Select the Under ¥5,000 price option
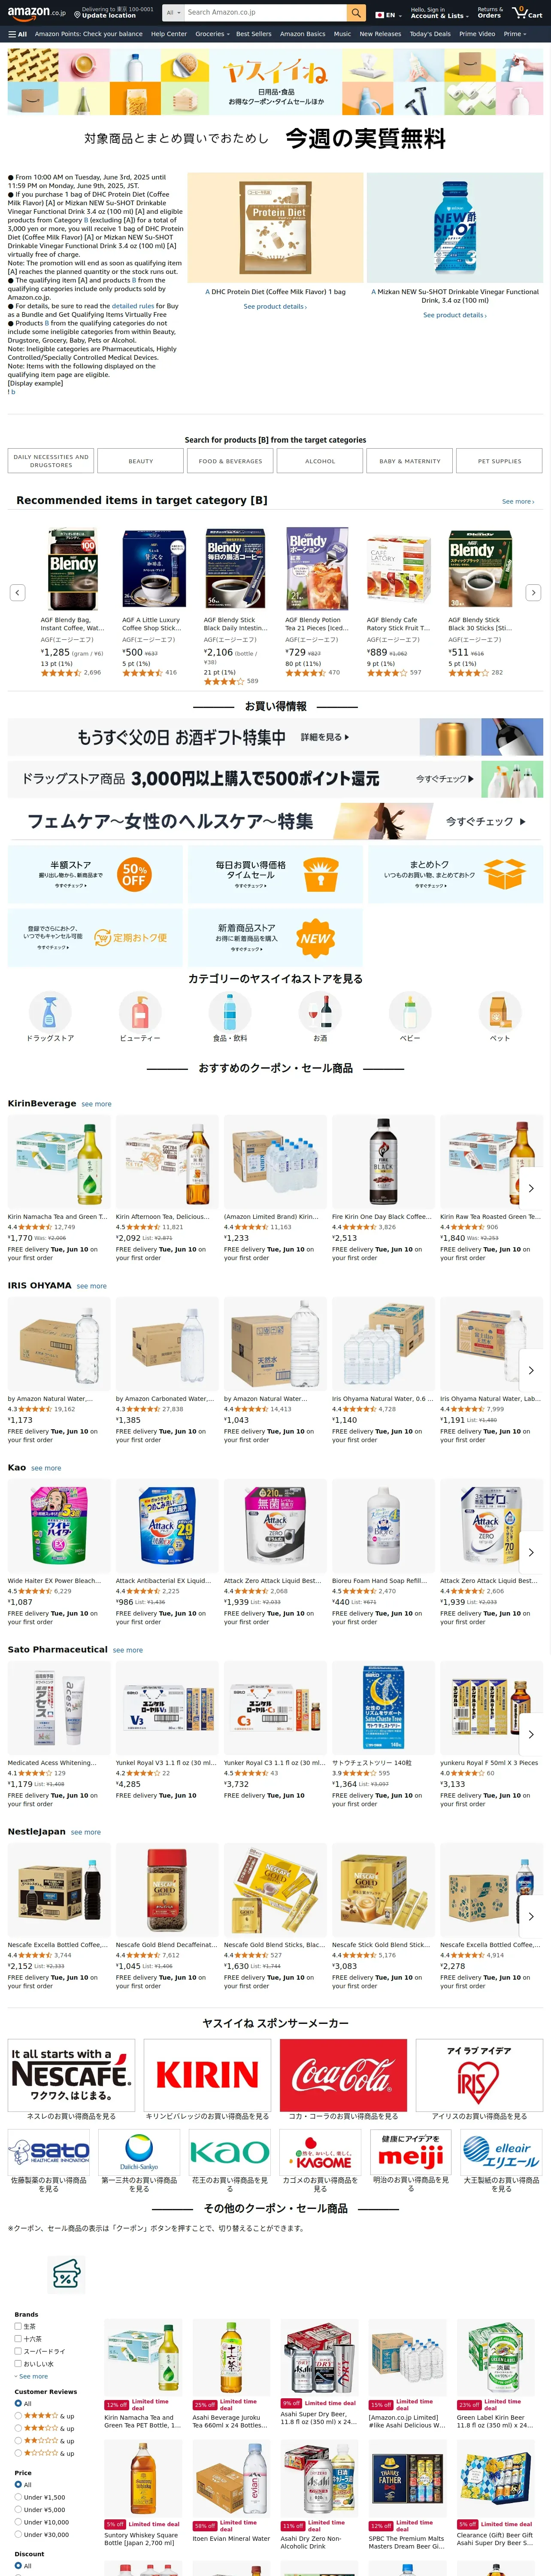 point(18,2509)
